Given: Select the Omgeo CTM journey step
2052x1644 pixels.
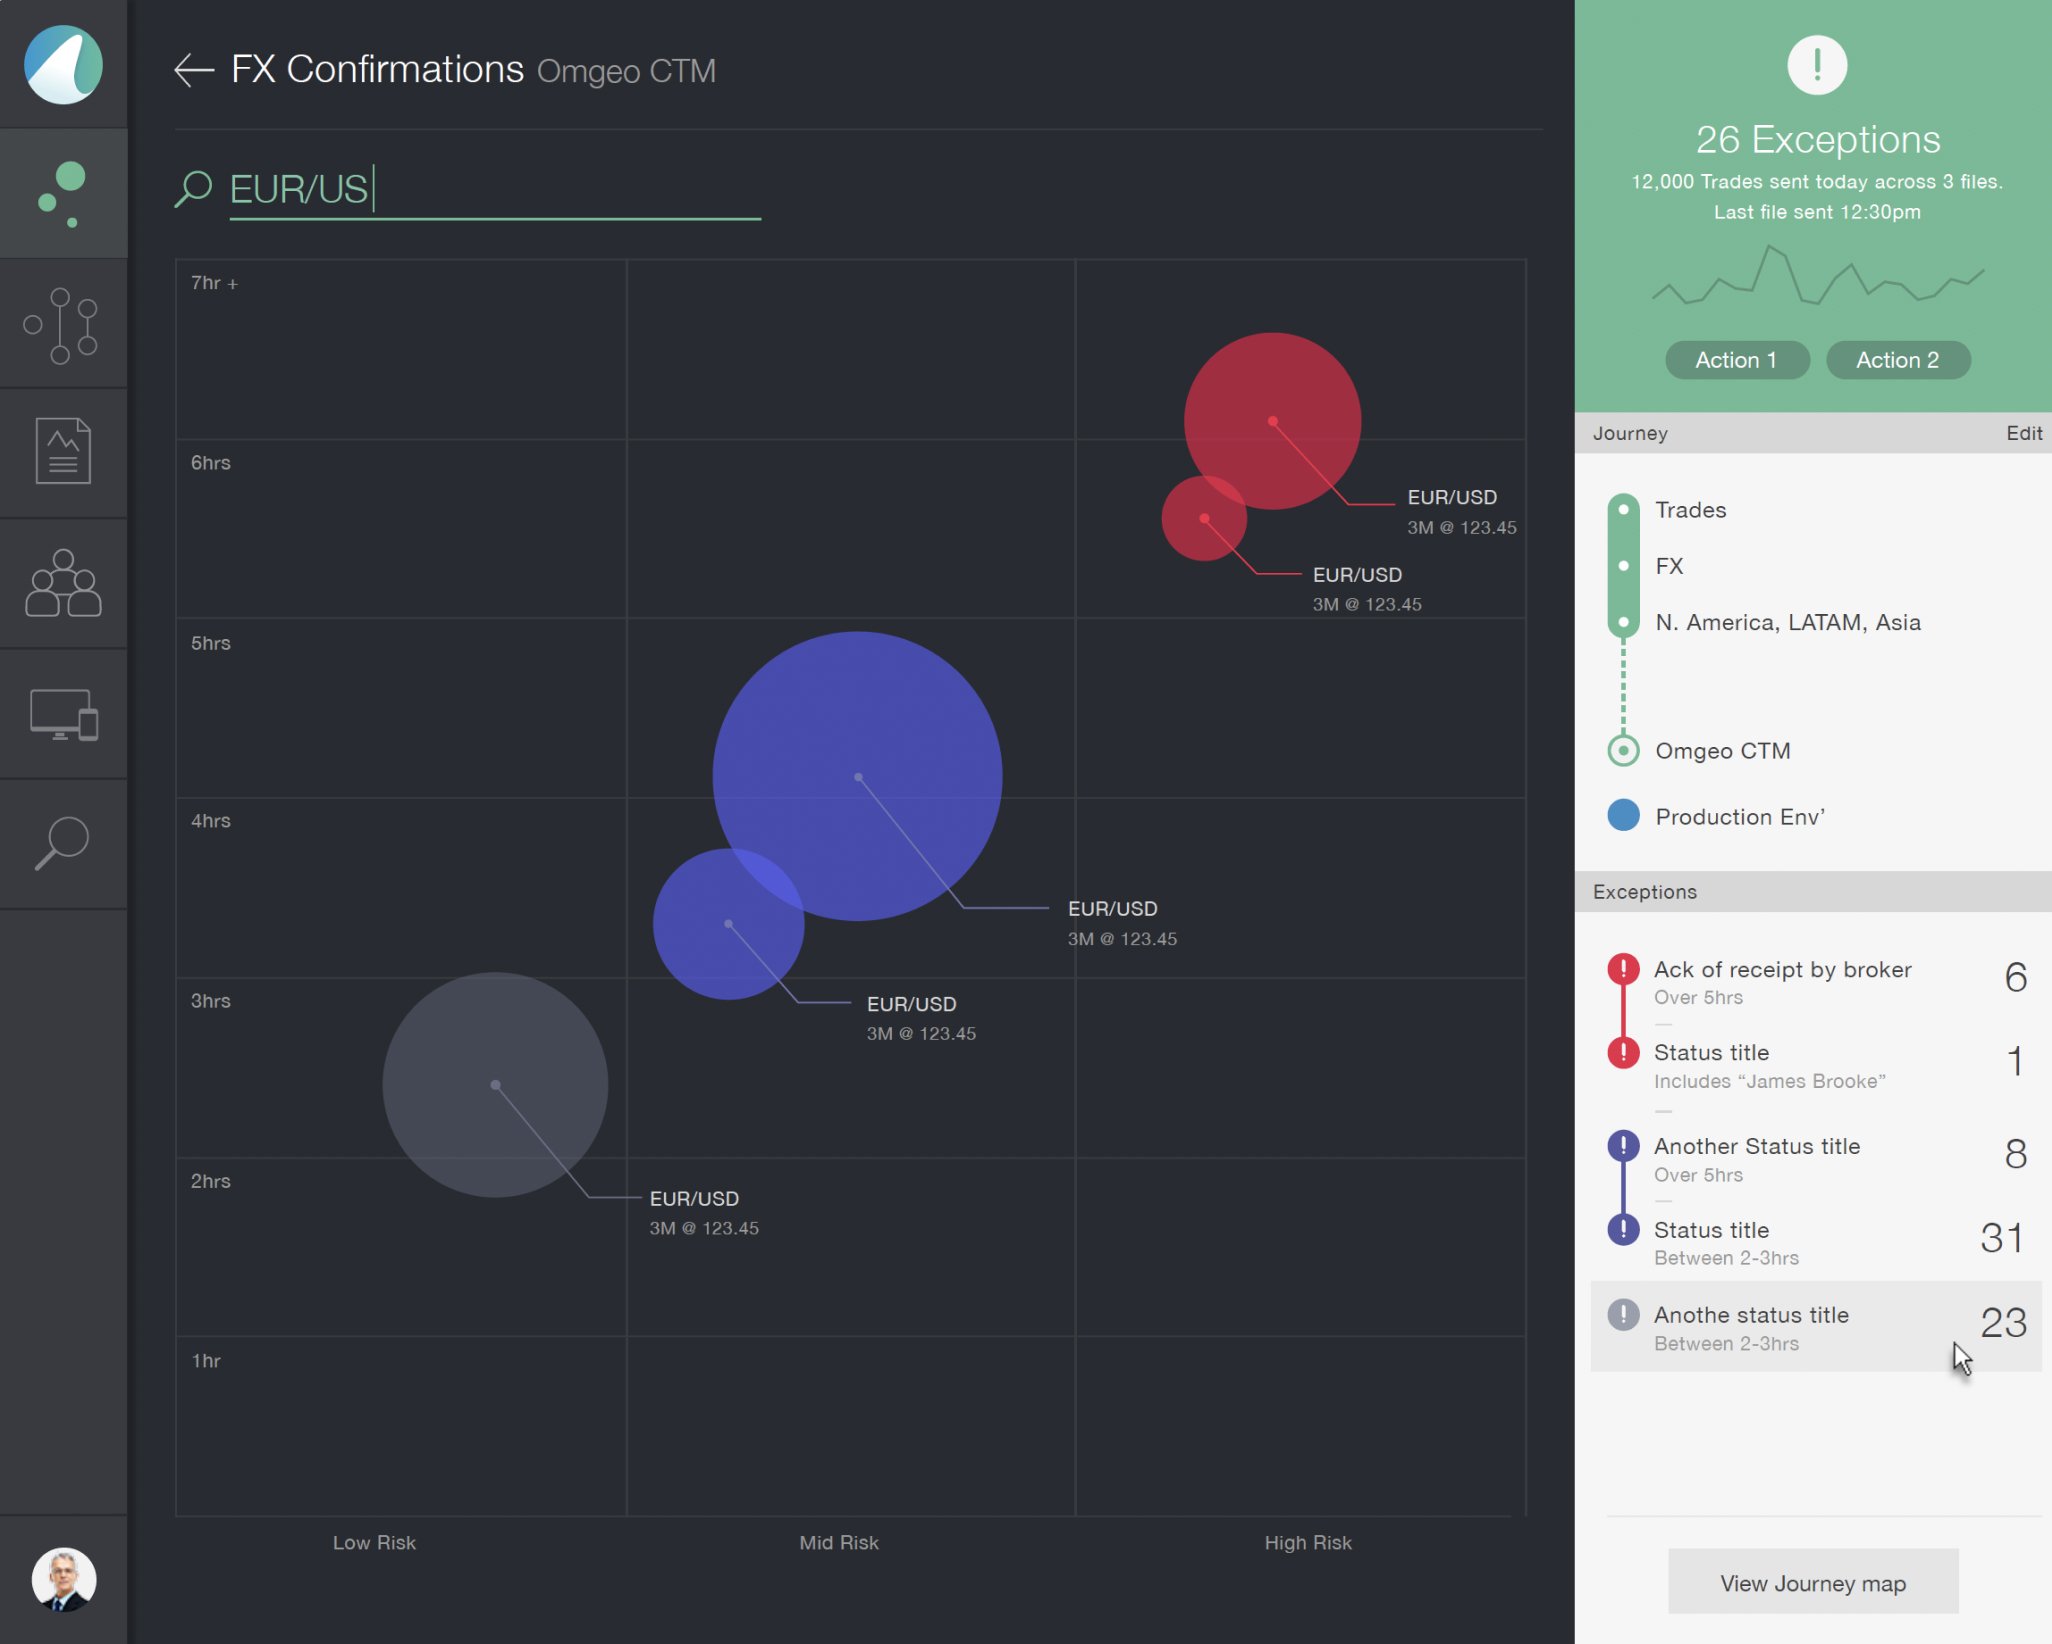Looking at the screenshot, I should (1721, 750).
